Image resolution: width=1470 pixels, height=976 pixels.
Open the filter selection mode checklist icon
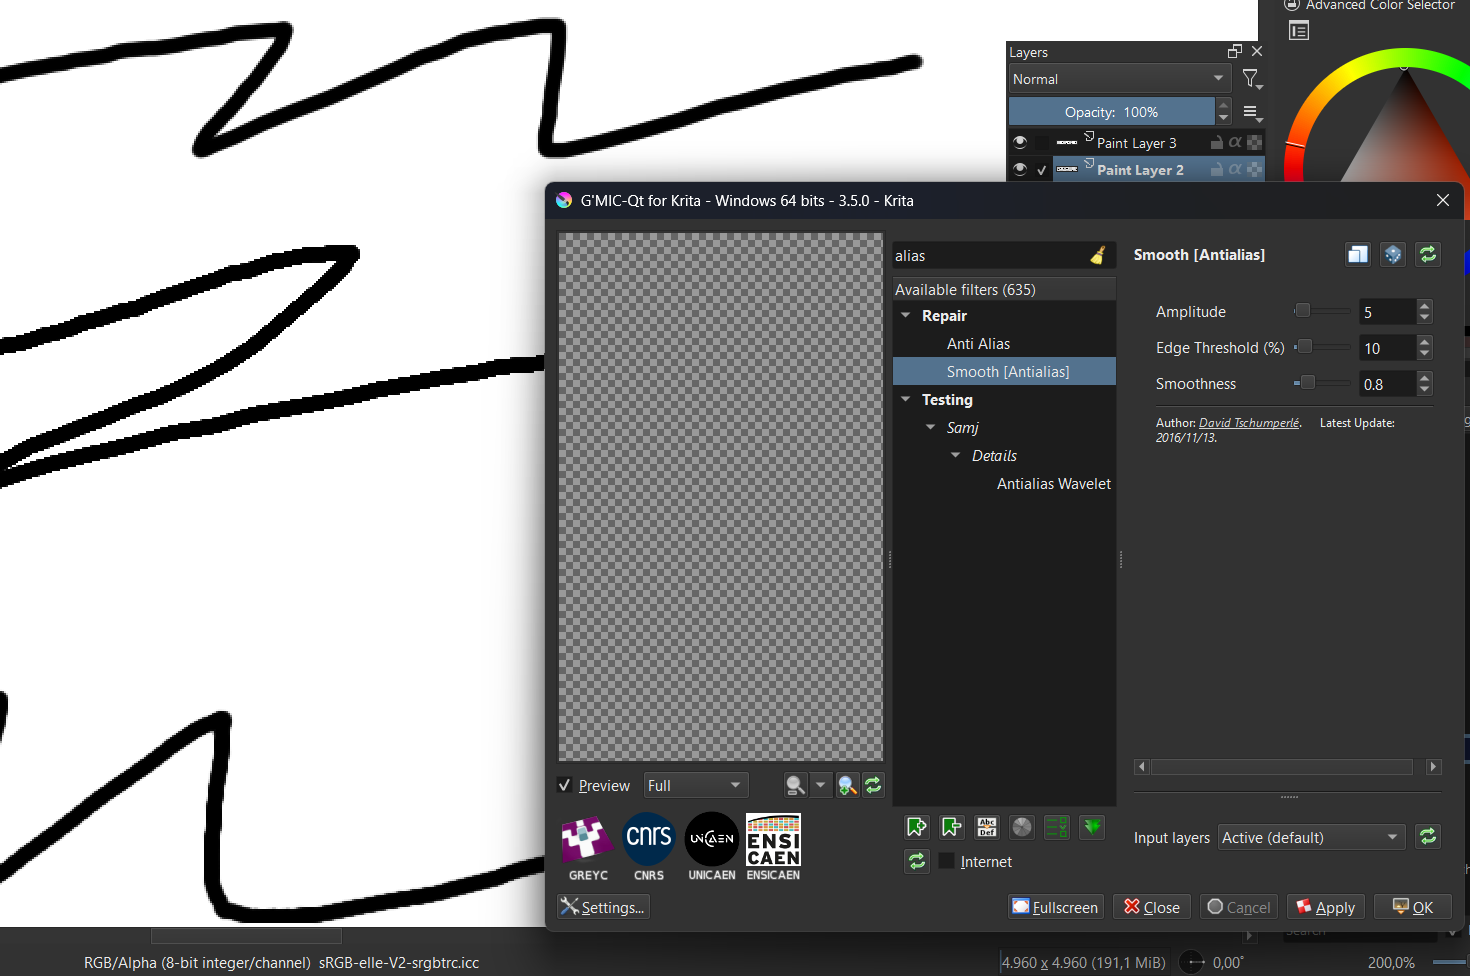1057,827
